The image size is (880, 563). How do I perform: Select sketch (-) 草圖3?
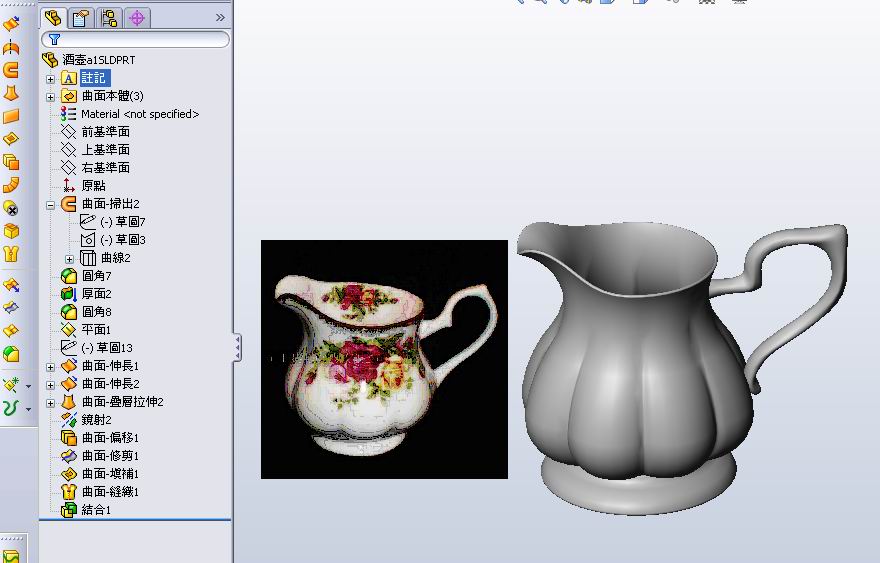tap(122, 240)
